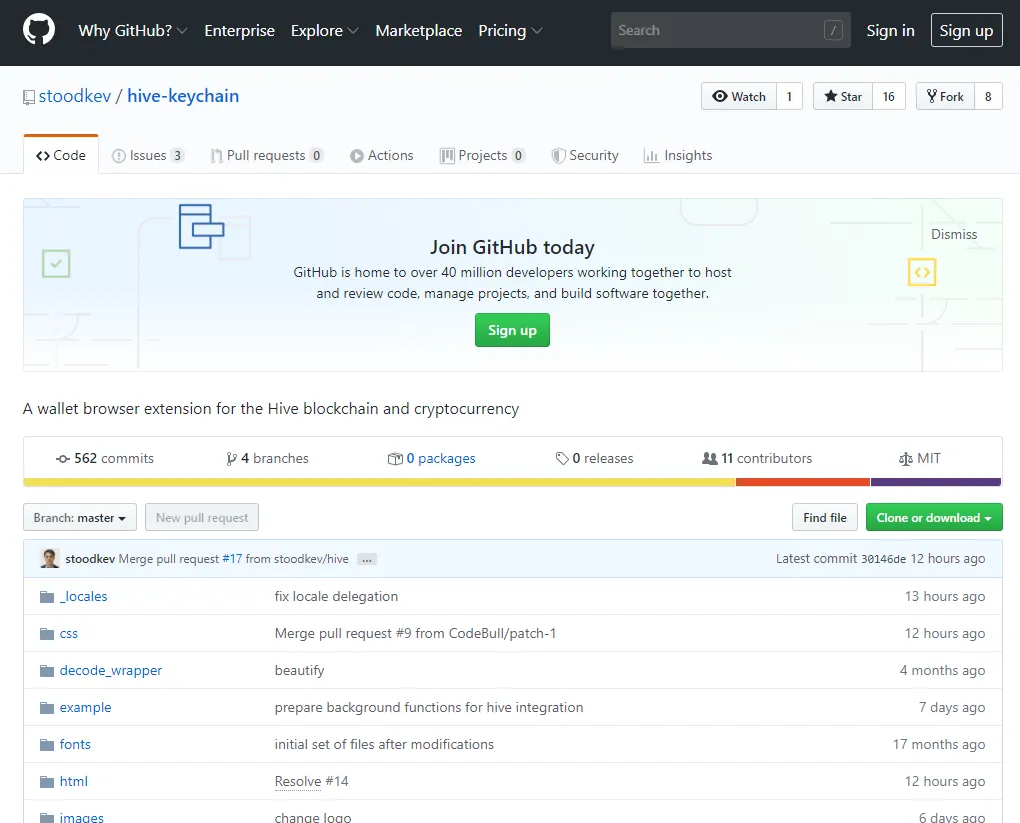The image size is (1020, 823).
Task: Switch to the Issues tab
Action: click(x=148, y=155)
